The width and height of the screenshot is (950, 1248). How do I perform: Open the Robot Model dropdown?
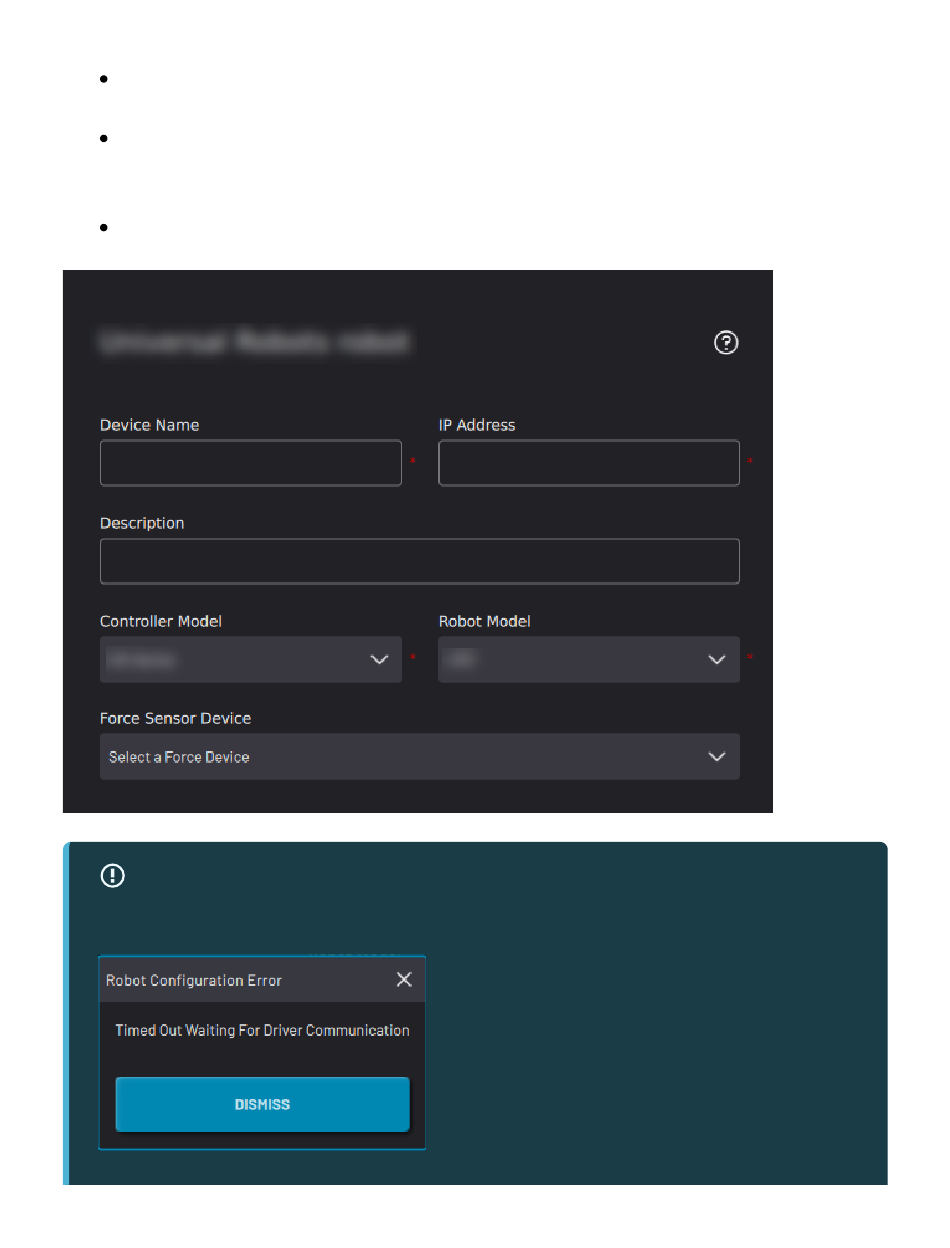coord(589,659)
